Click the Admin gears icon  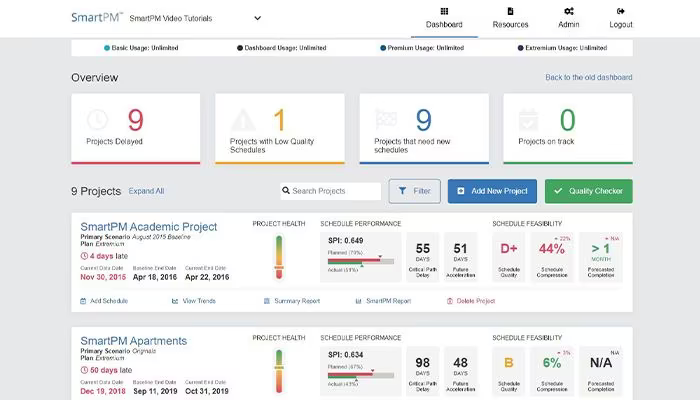pos(569,11)
